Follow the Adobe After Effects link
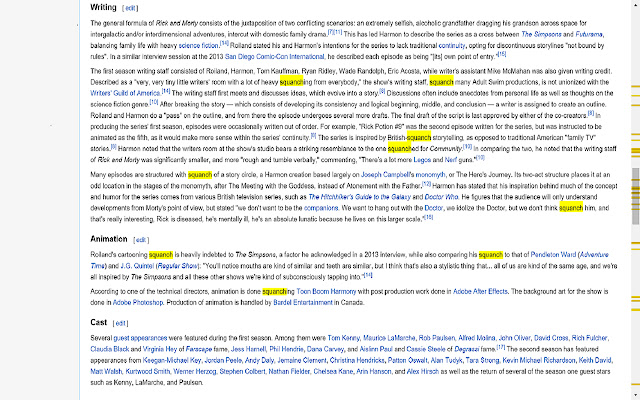Viewport: 640px width, 400px height. (480, 291)
